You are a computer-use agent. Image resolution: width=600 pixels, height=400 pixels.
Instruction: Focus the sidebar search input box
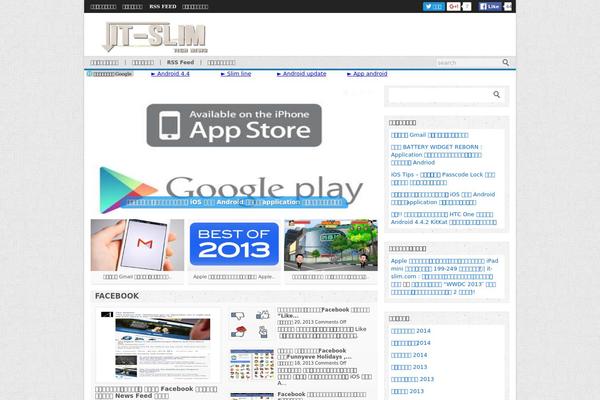[440, 95]
